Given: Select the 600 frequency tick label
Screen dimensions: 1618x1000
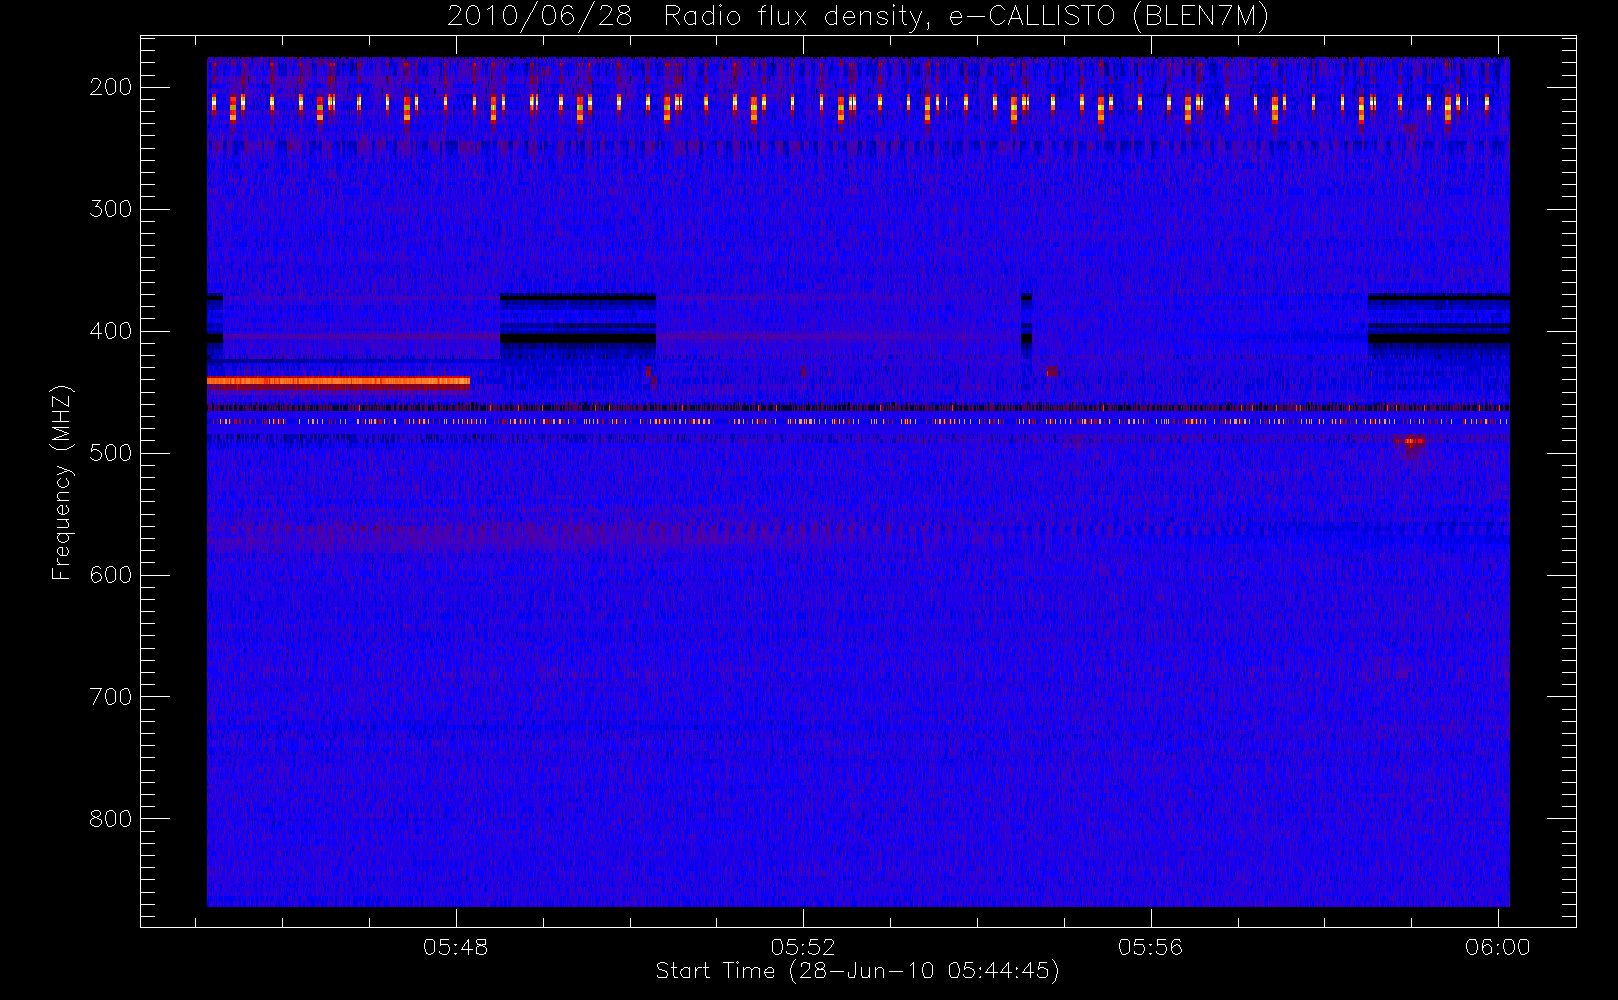Looking at the screenshot, I should coord(110,575).
